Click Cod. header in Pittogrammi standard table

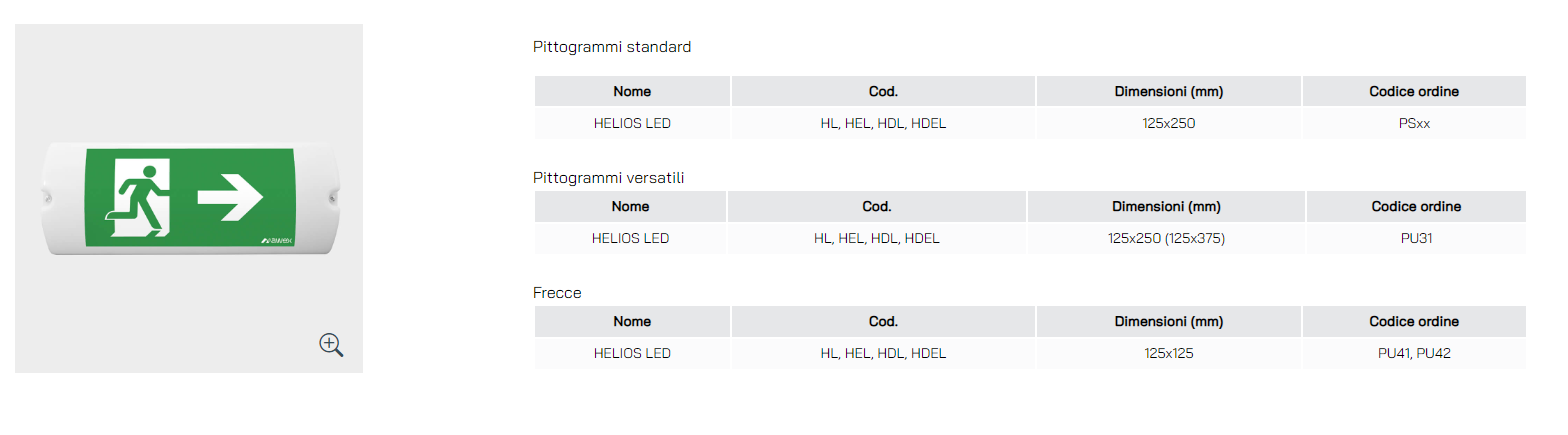pyautogui.click(x=883, y=91)
